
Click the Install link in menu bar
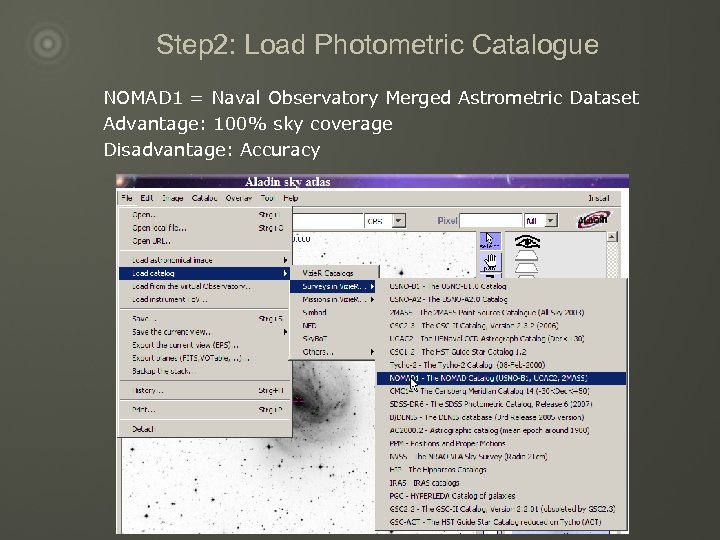pyautogui.click(x=599, y=198)
